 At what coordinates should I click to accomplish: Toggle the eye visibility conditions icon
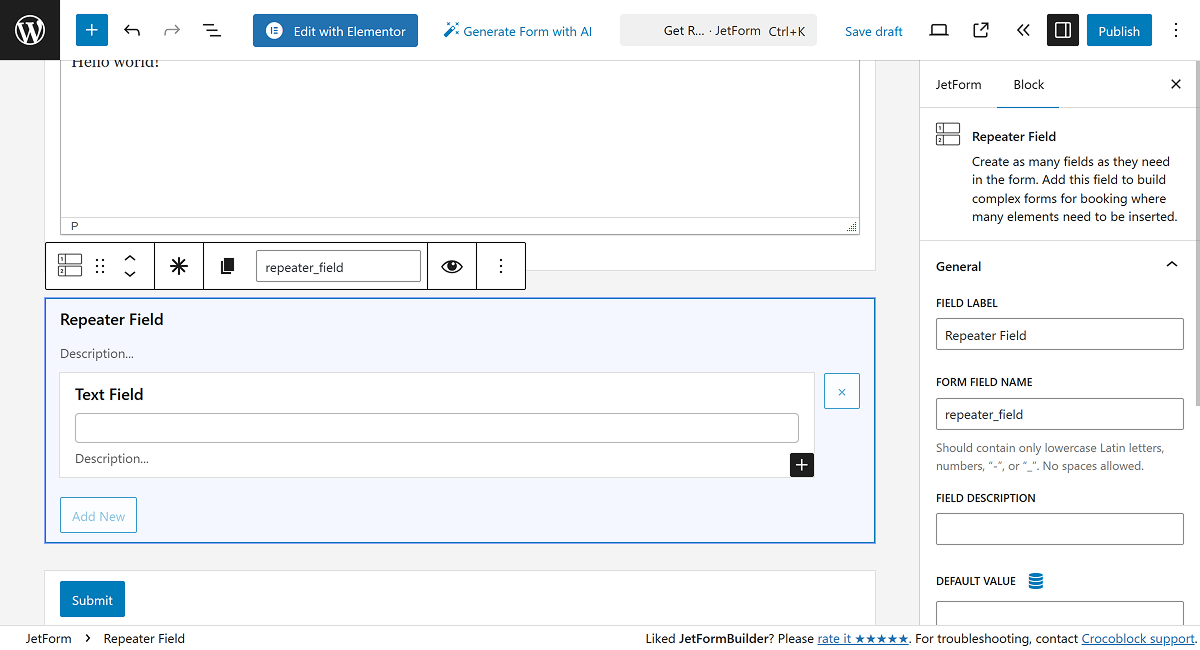coord(452,266)
